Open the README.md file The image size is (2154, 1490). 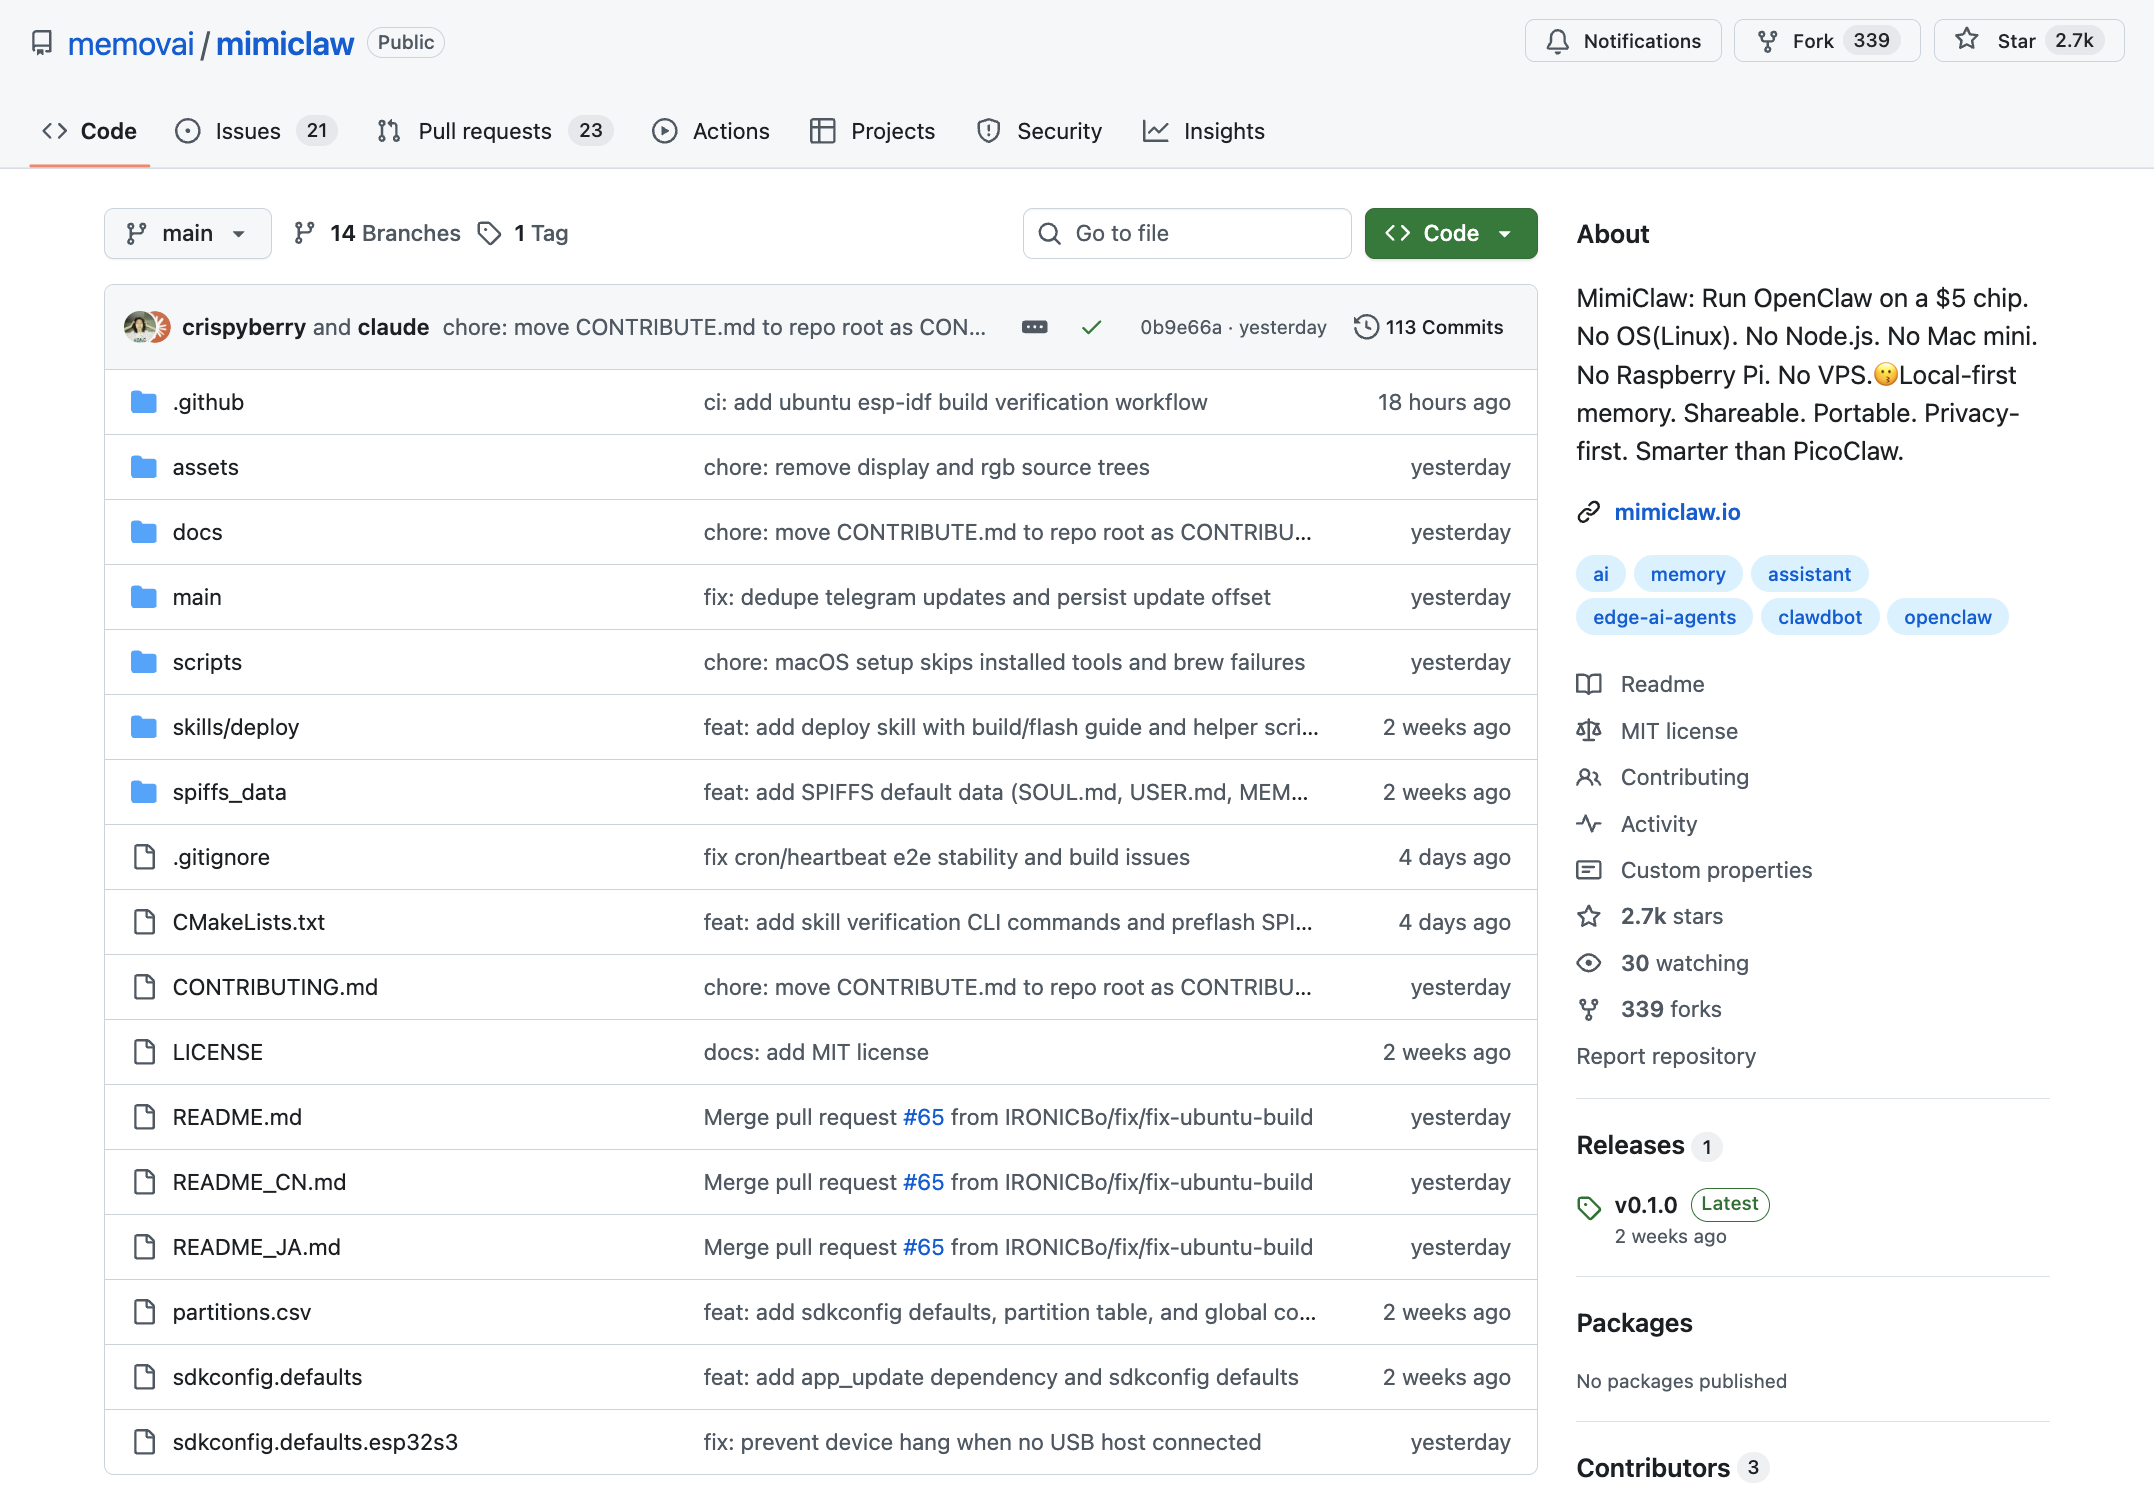(237, 1117)
